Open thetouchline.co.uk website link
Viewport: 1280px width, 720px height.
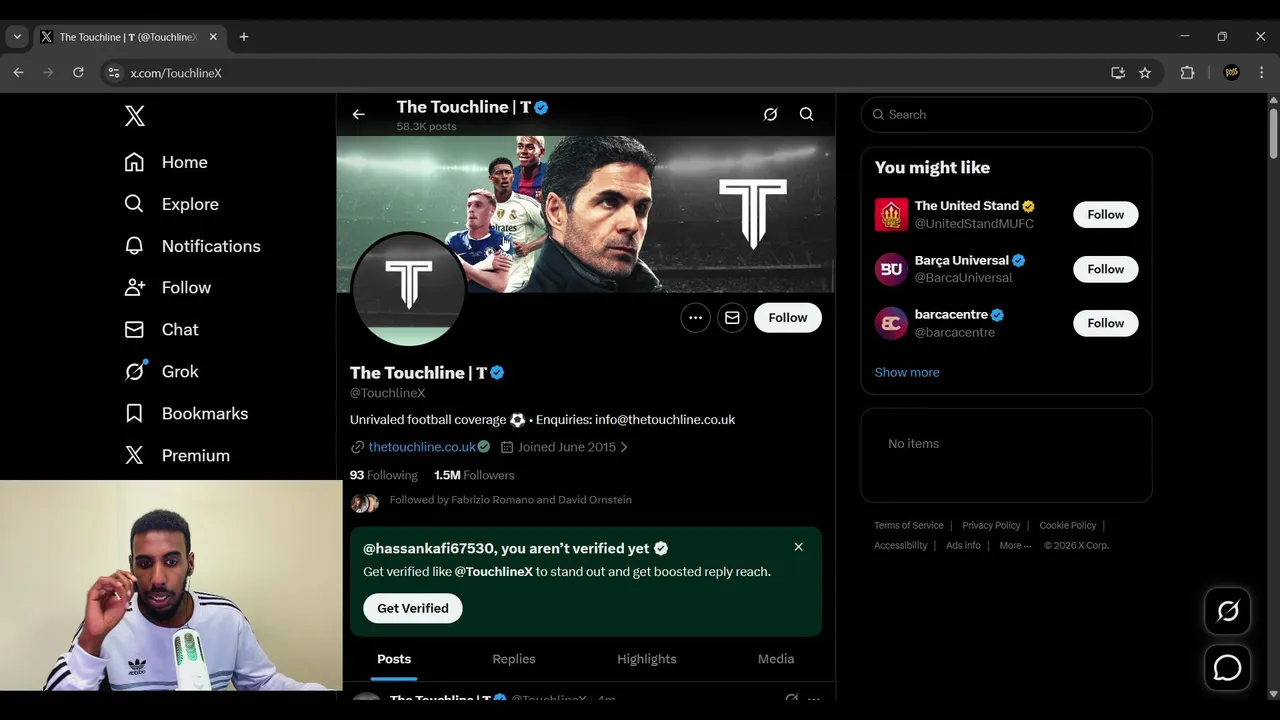(x=422, y=447)
